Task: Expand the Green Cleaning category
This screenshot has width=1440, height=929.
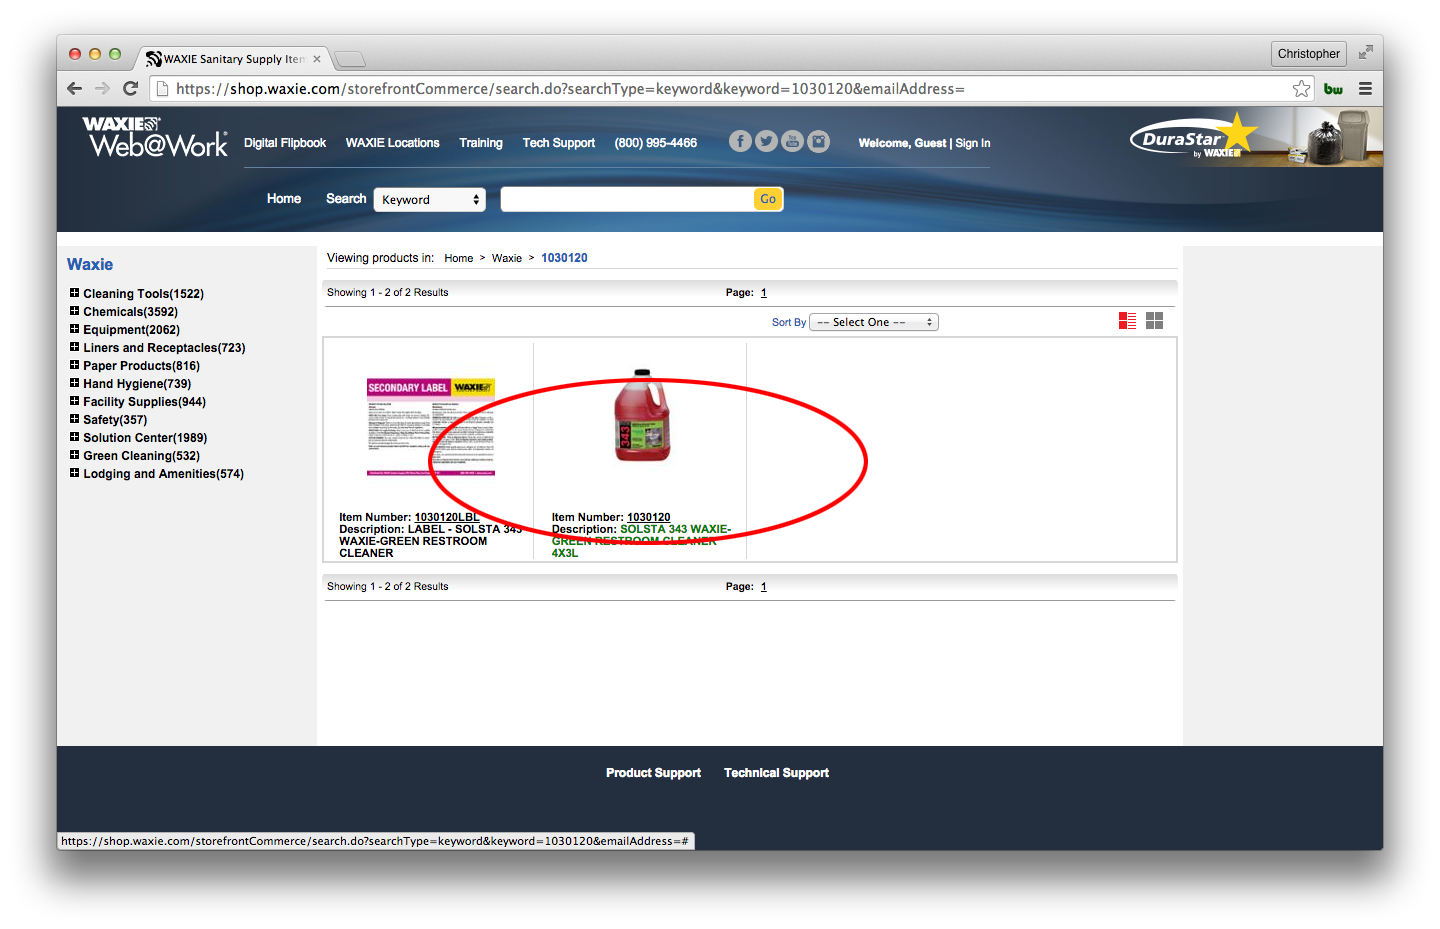Action: (x=74, y=455)
